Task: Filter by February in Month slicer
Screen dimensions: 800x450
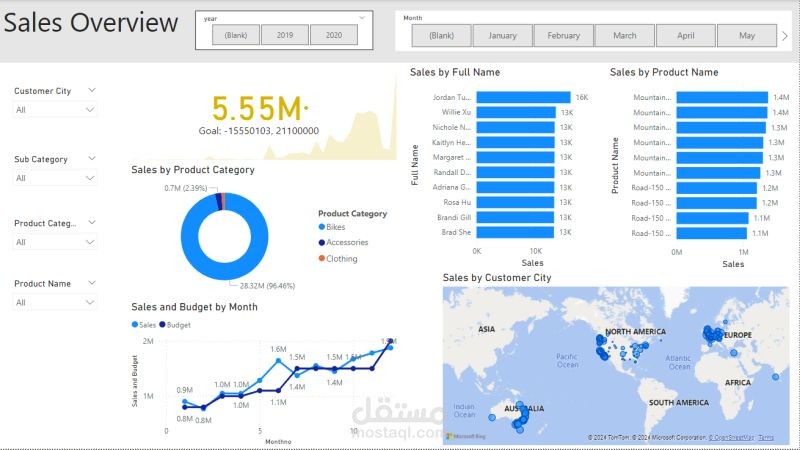Action: (564, 36)
